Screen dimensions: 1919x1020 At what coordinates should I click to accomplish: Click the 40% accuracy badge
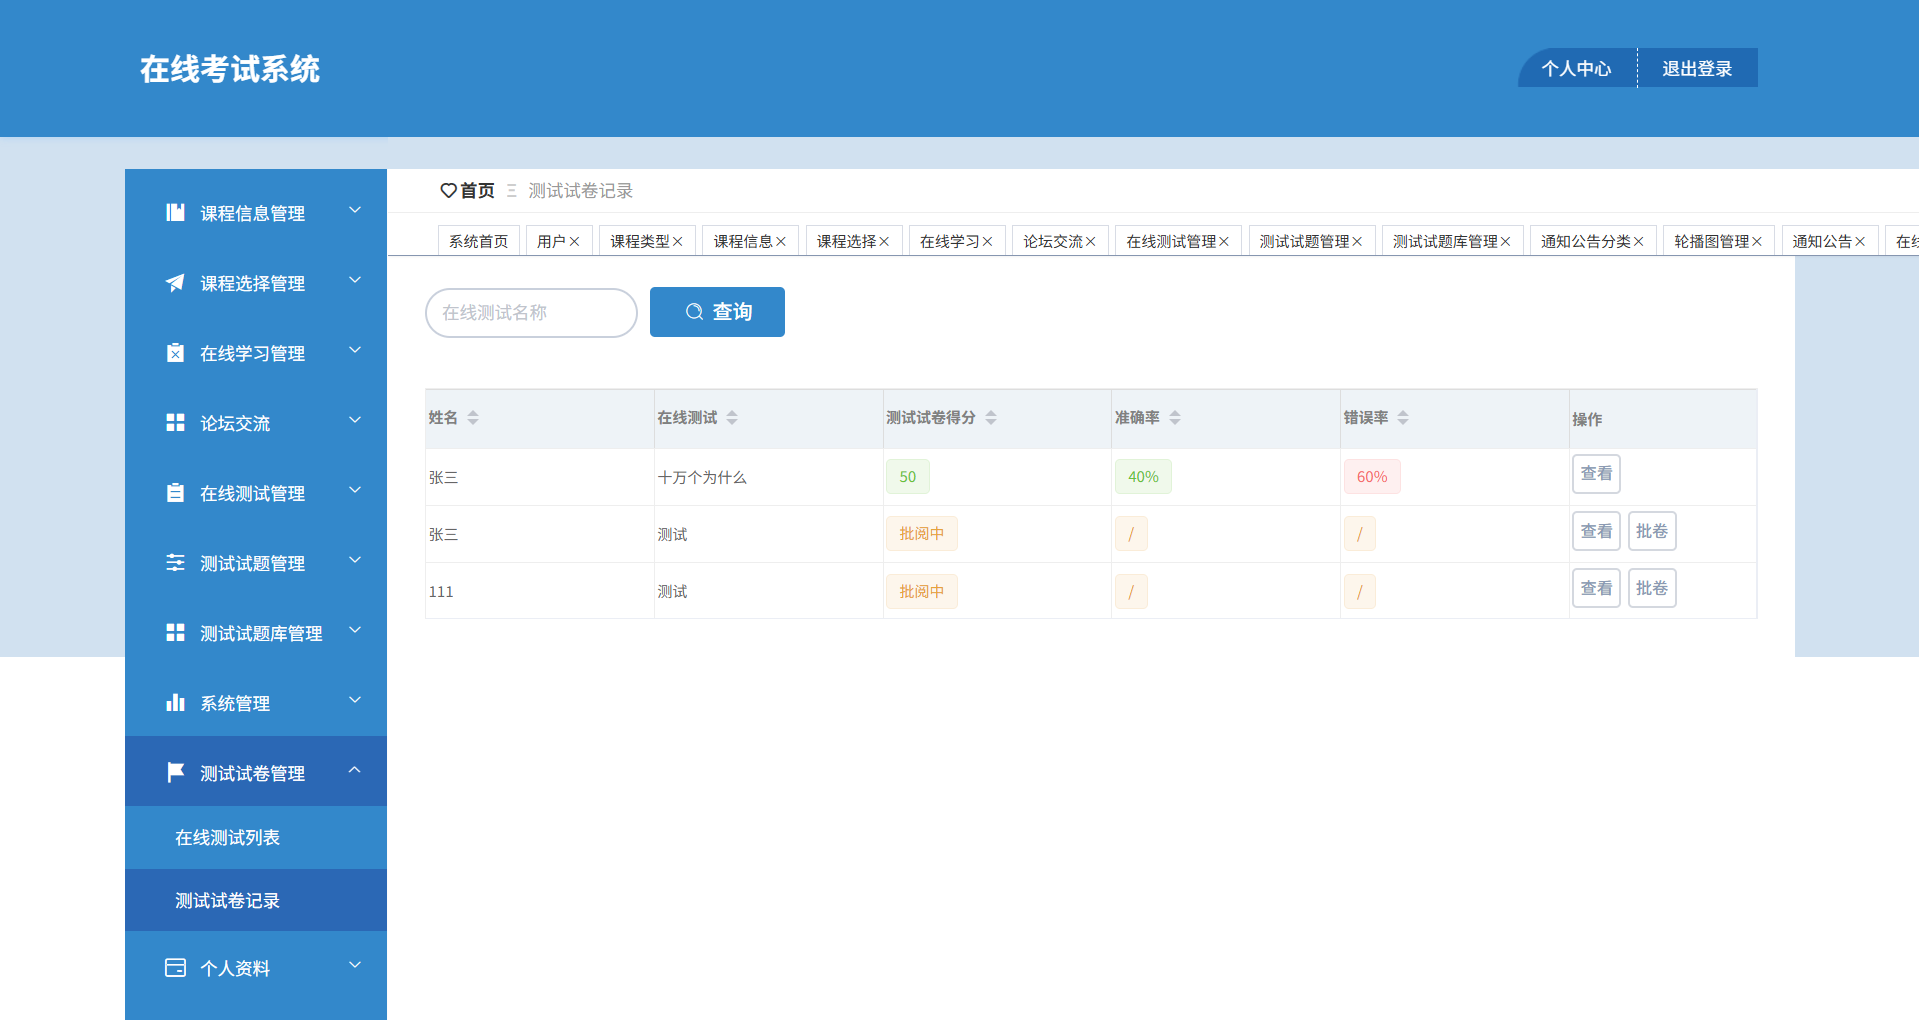(x=1143, y=477)
